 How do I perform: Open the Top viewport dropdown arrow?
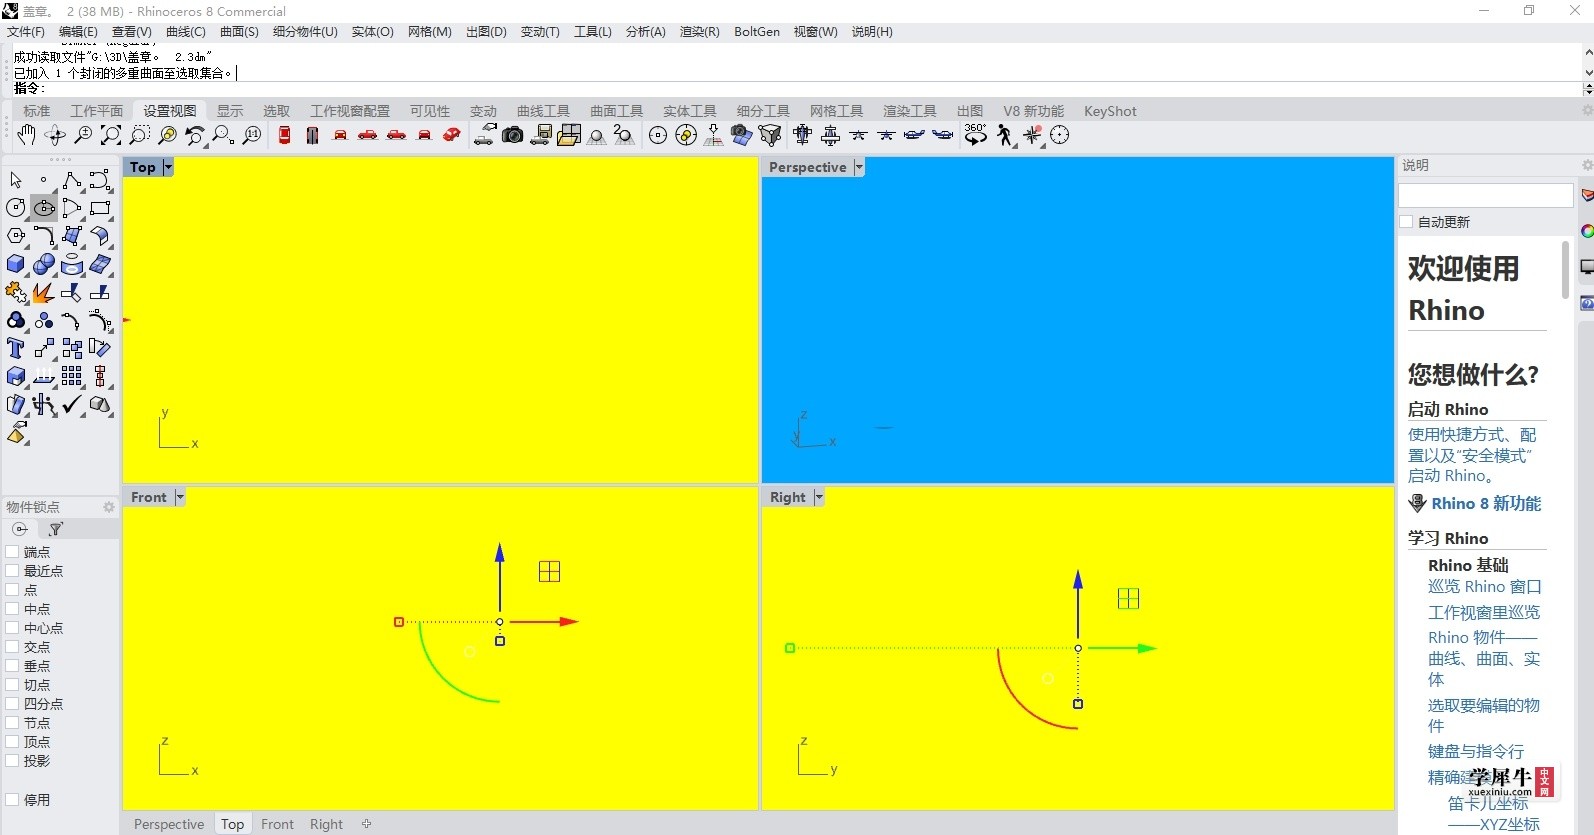point(168,167)
